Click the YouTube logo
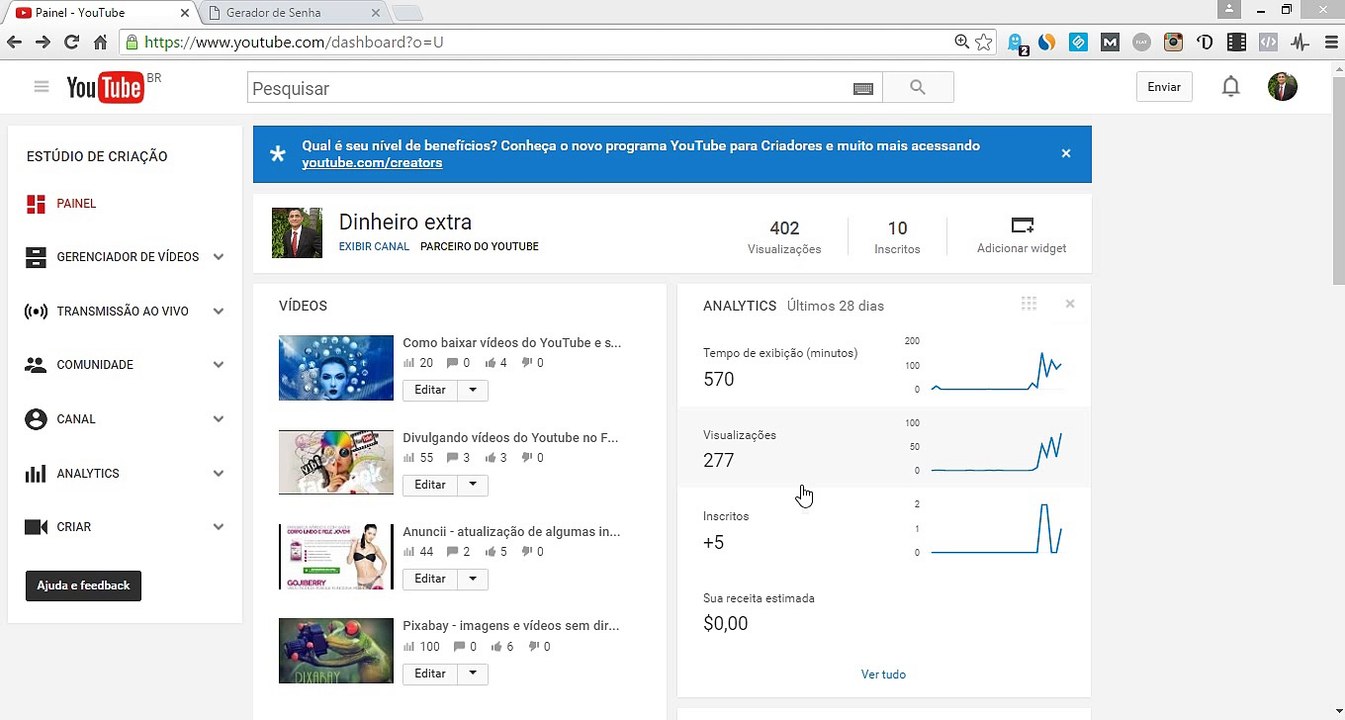 104,88
